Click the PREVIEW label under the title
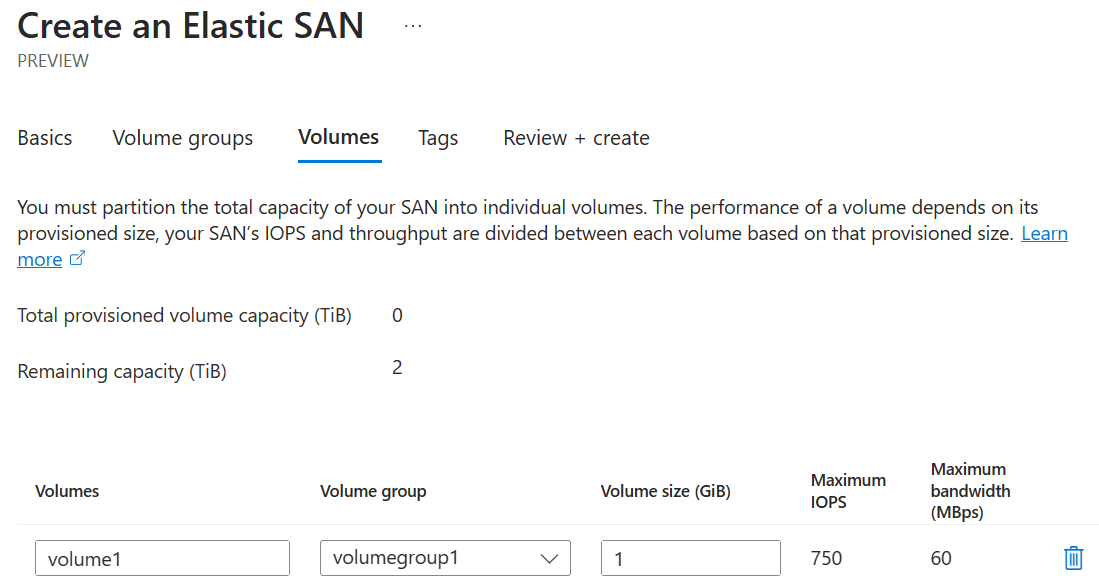1099x584 pixels. click(53, 61)
